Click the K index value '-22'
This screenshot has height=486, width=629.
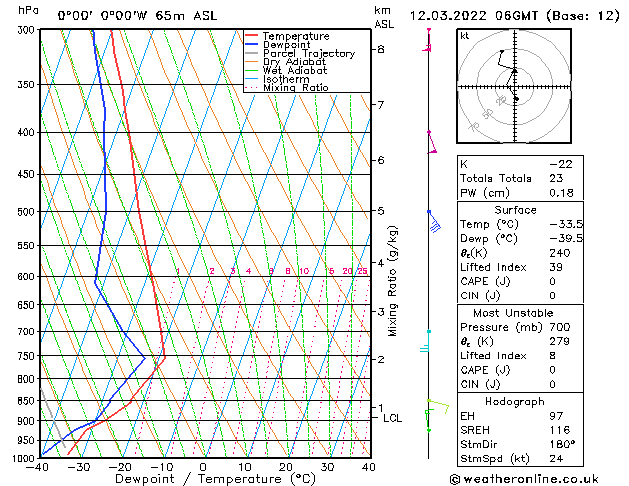(x=561, y=164)
